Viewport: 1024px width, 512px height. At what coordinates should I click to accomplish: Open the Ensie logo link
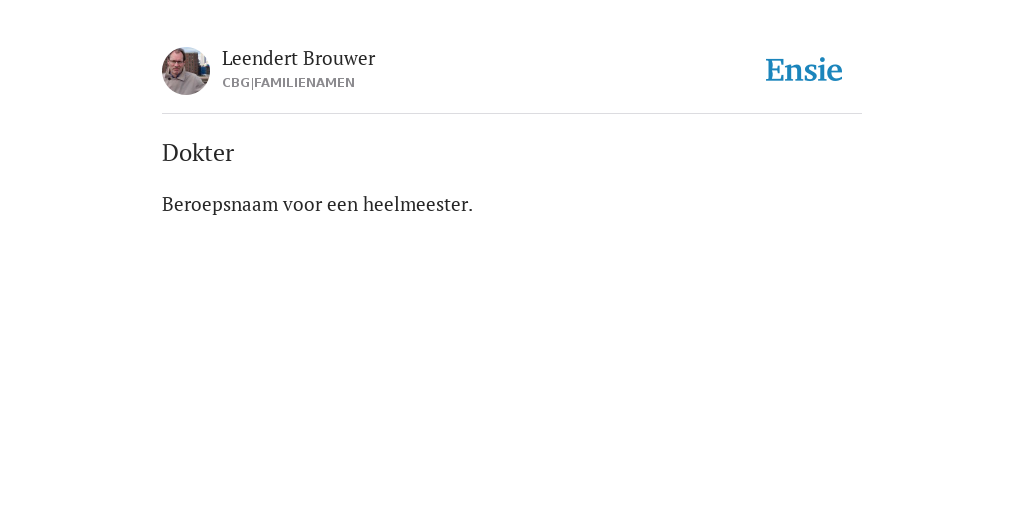(804, 70)
